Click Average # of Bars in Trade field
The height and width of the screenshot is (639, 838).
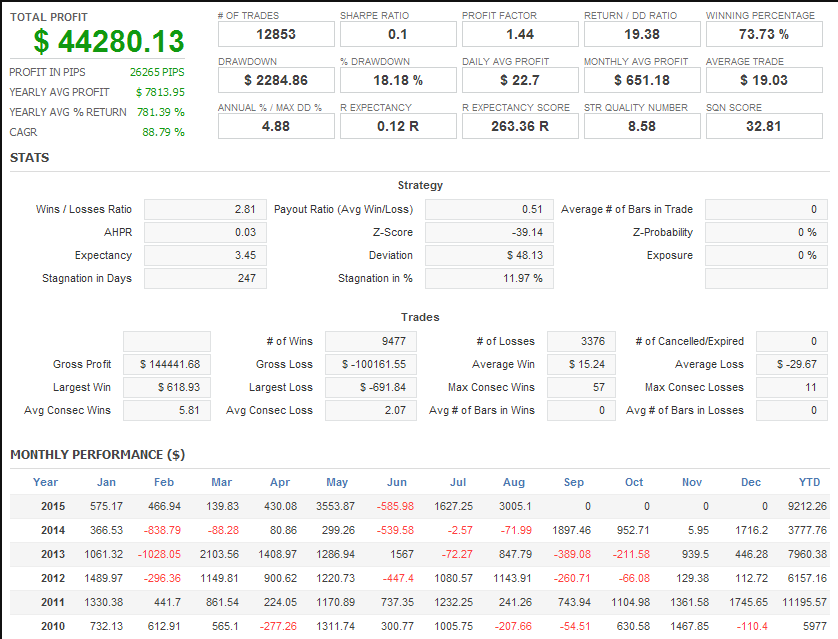coord(766,209)
